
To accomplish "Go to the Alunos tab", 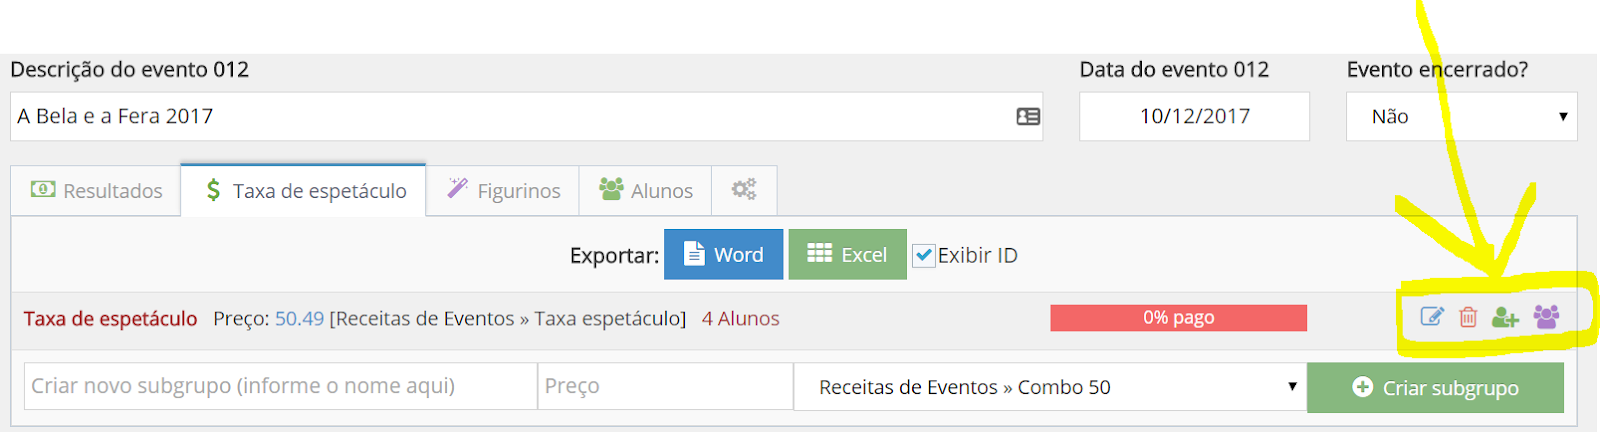I will click(645, 190).
